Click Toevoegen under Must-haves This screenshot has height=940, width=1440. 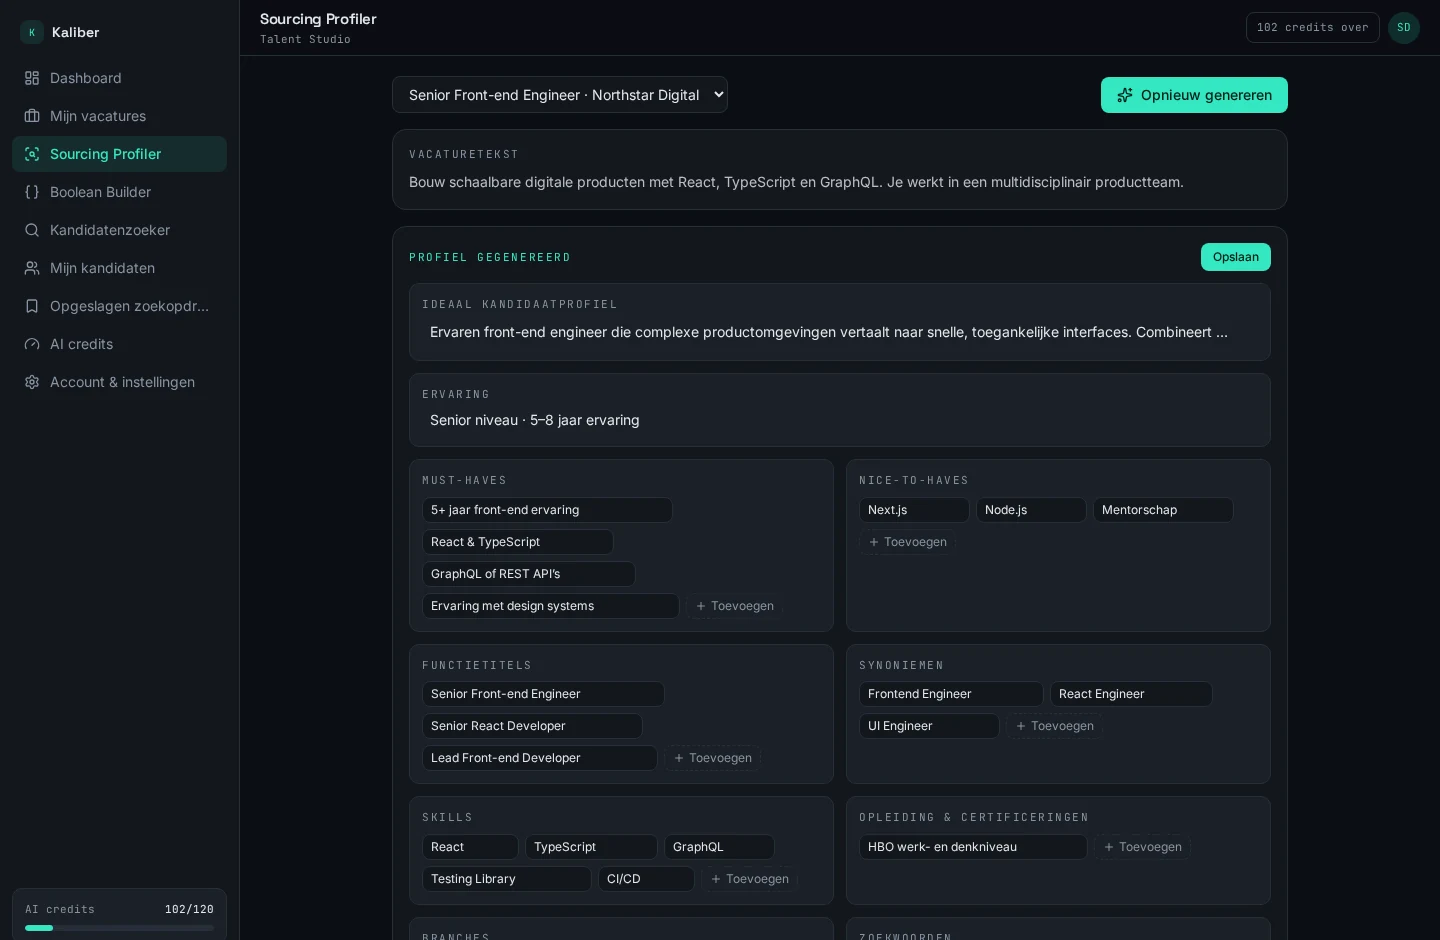[735, 606]
